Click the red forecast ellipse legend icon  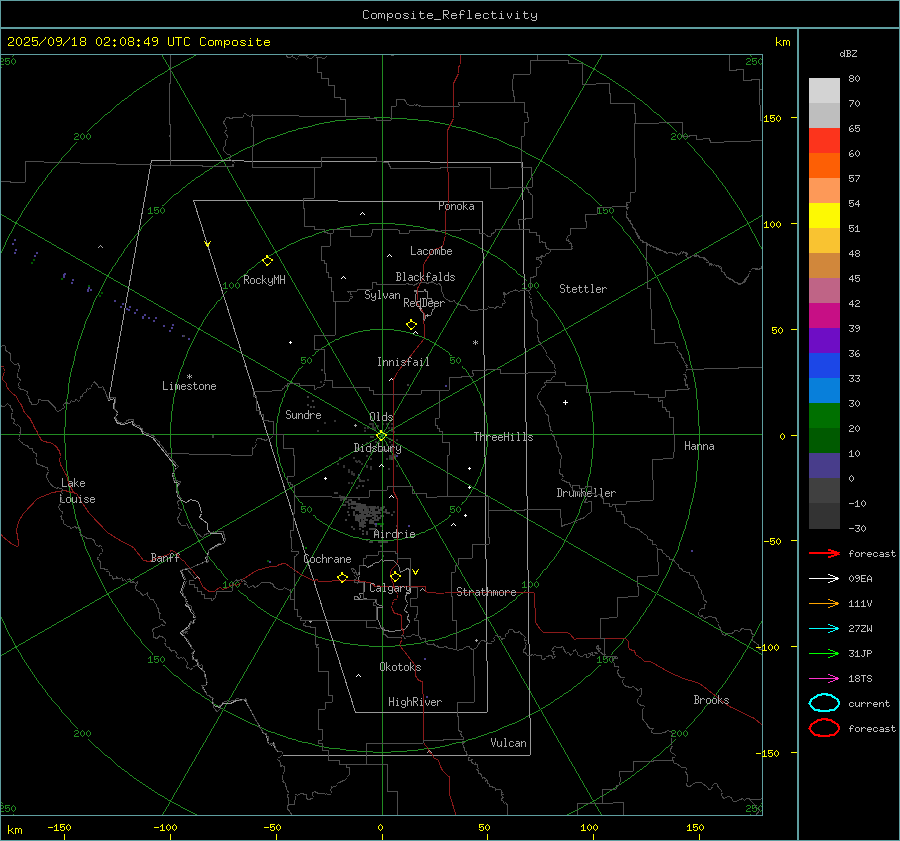click(824, 728)
